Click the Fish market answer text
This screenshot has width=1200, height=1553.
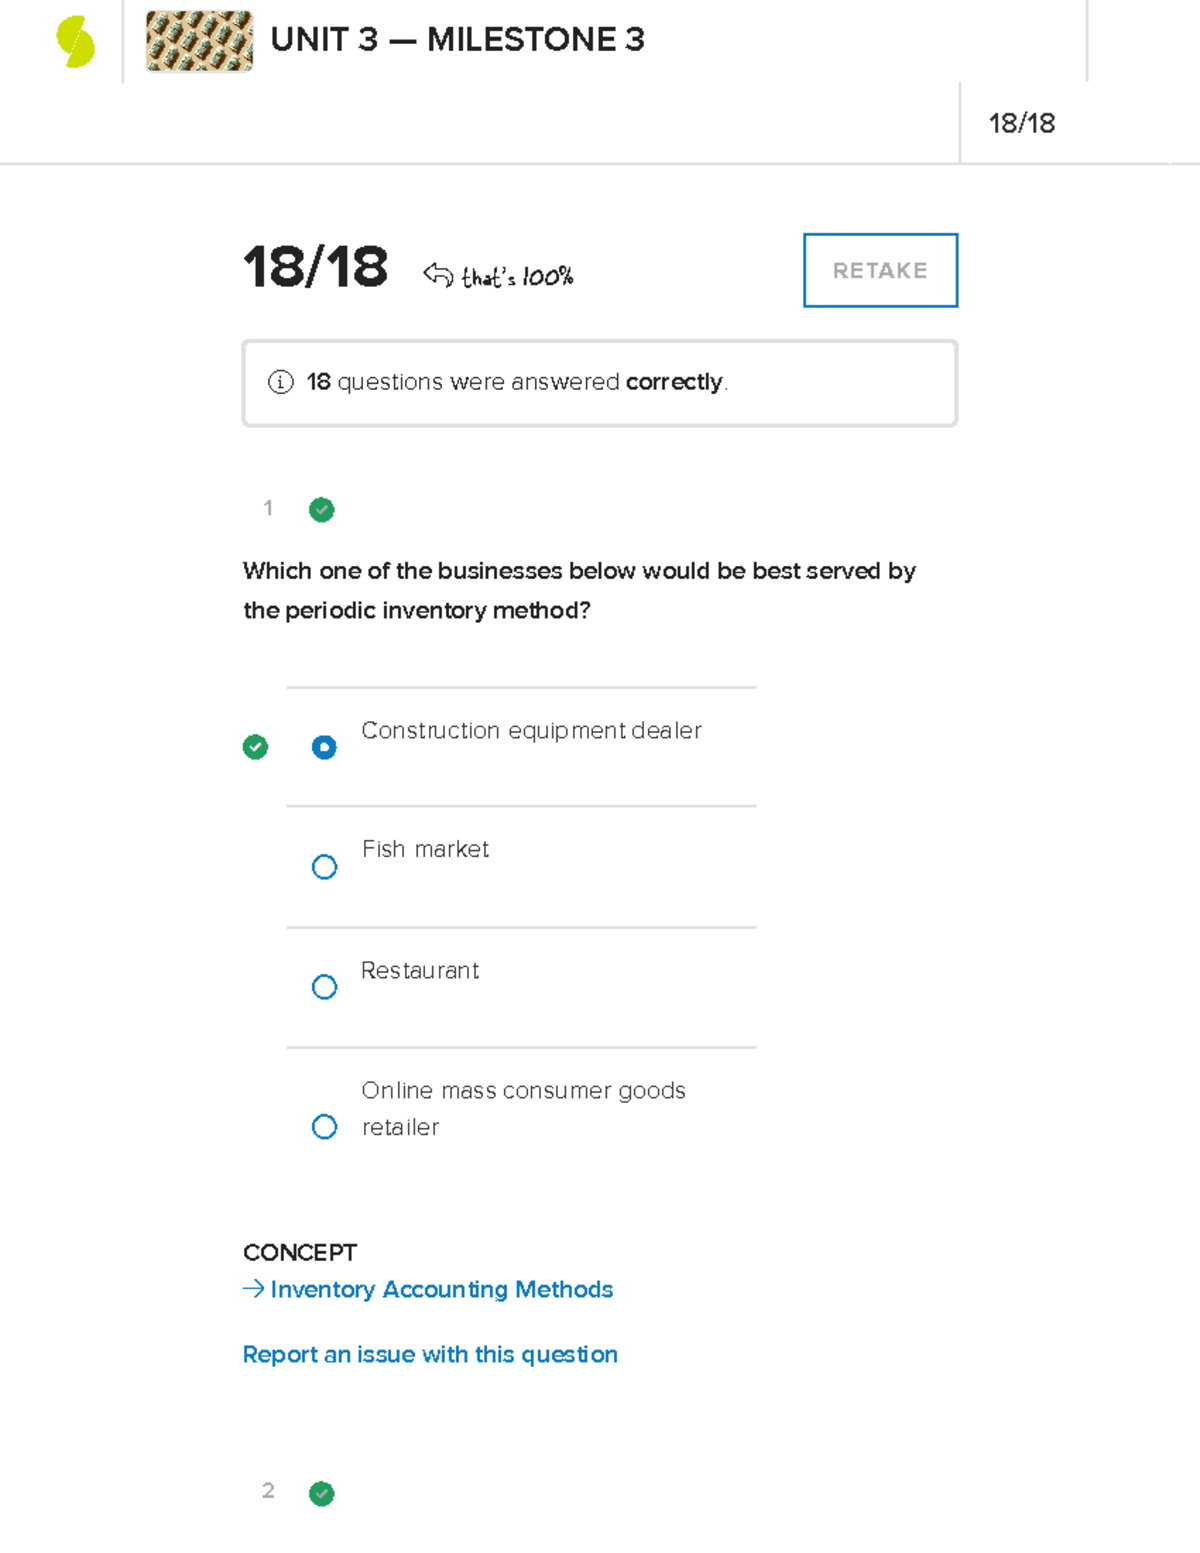(425, 849)
